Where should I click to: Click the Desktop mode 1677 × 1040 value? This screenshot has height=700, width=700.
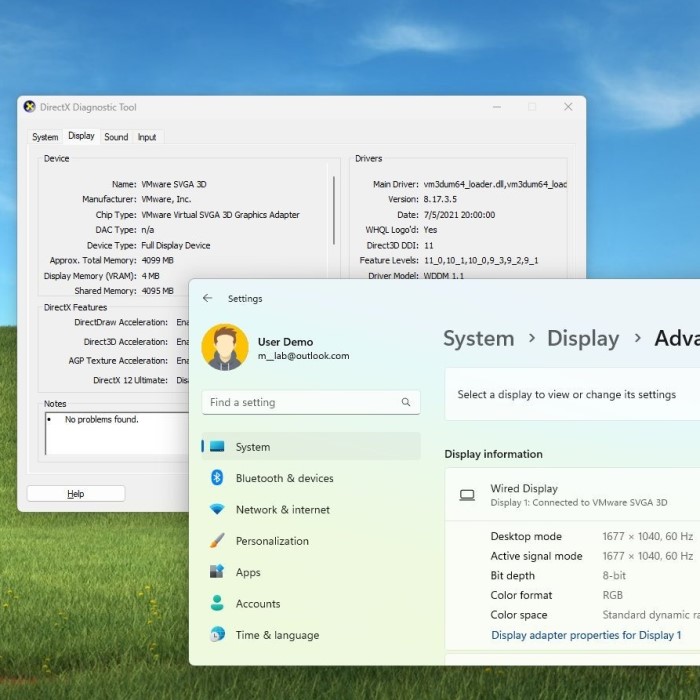click(647, 536)
